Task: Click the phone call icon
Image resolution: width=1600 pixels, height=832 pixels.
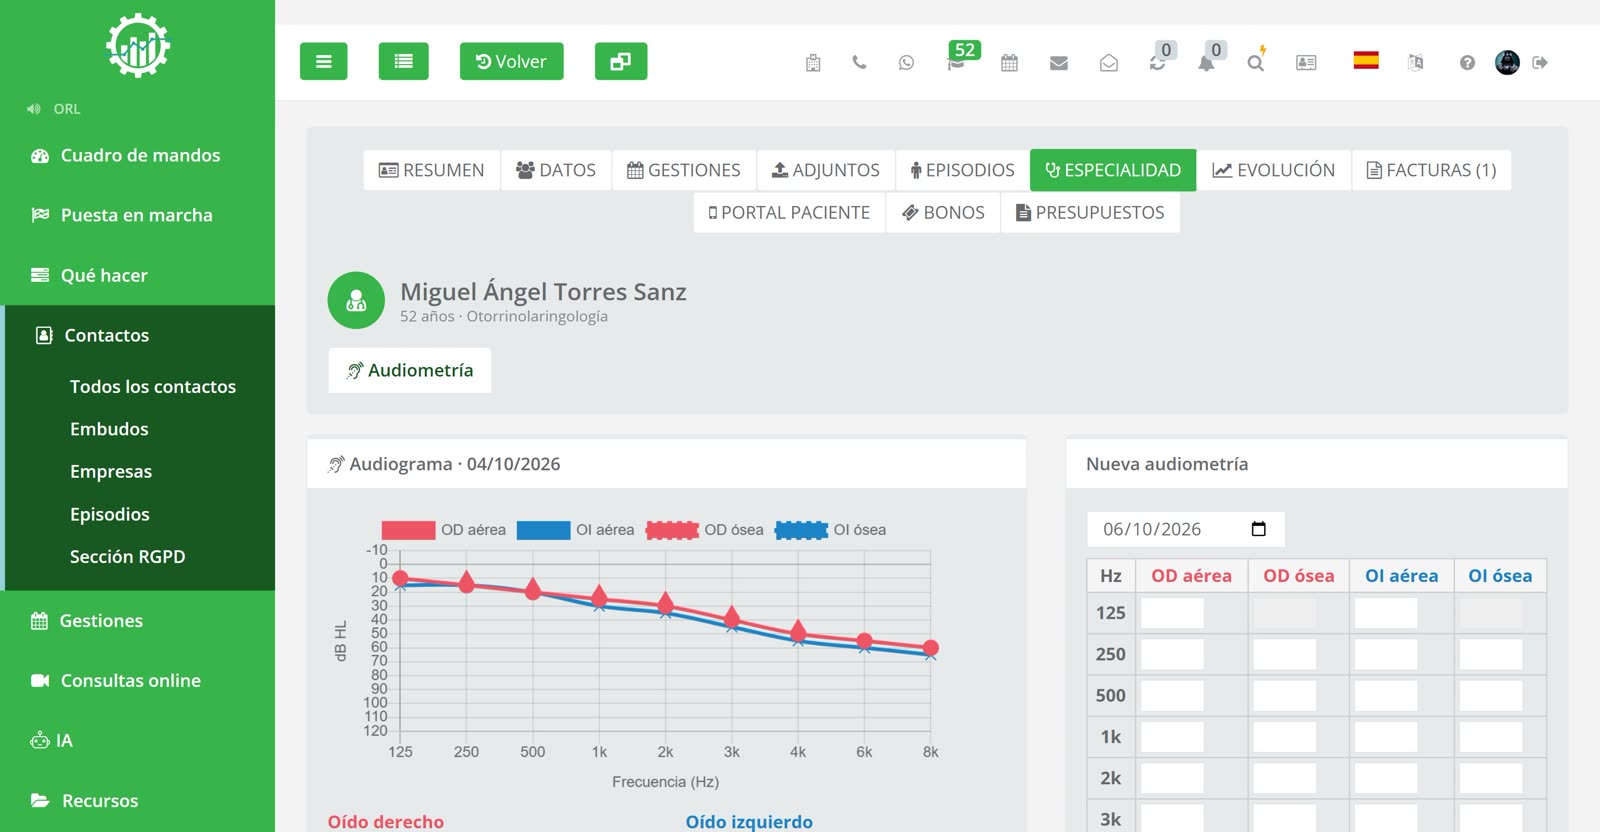Action: pos(859,62)
